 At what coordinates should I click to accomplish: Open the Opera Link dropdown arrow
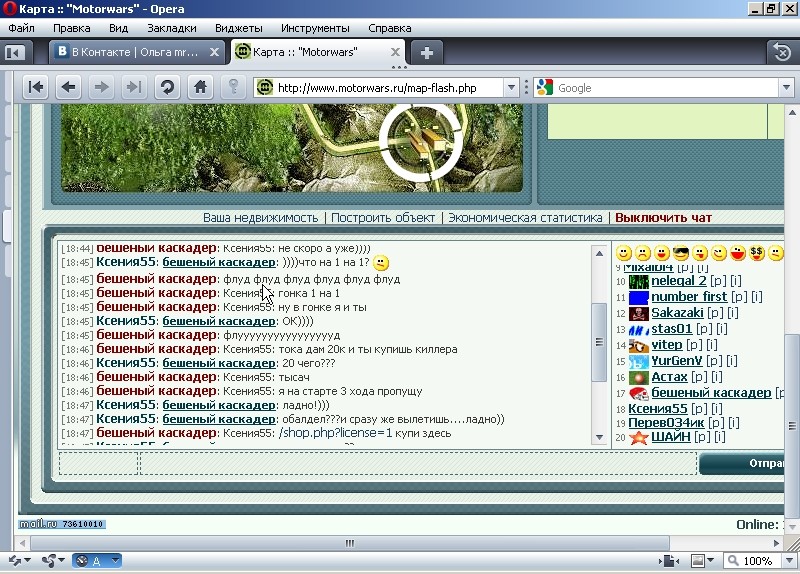pyautogui.click(x=27, y=560)
